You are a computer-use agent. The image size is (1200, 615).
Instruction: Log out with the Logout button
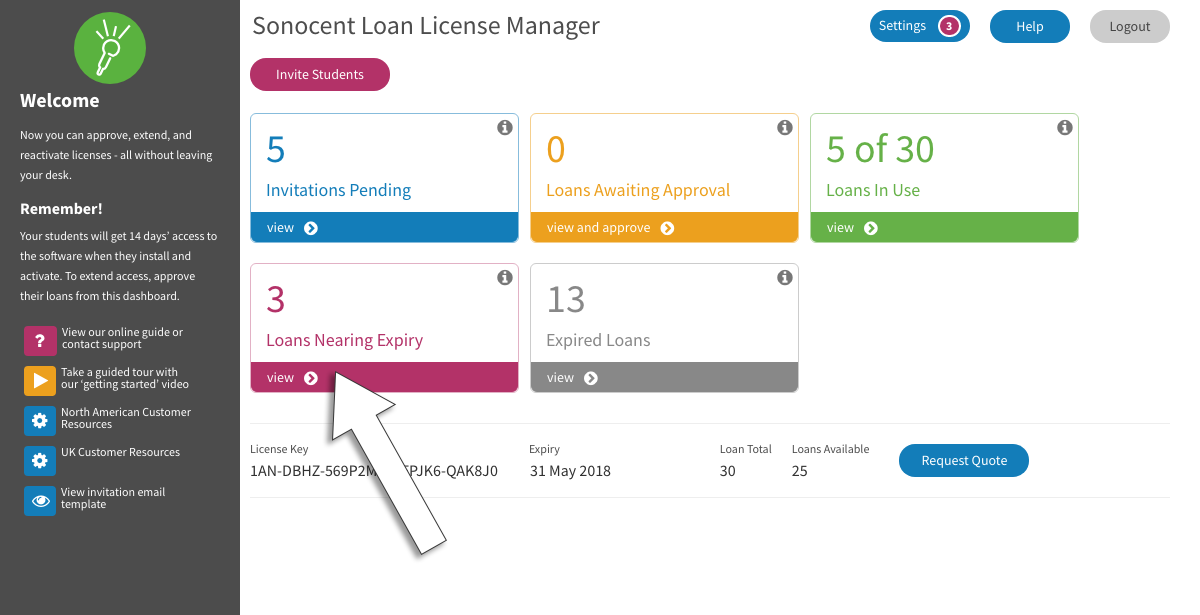pos(1130,27)
